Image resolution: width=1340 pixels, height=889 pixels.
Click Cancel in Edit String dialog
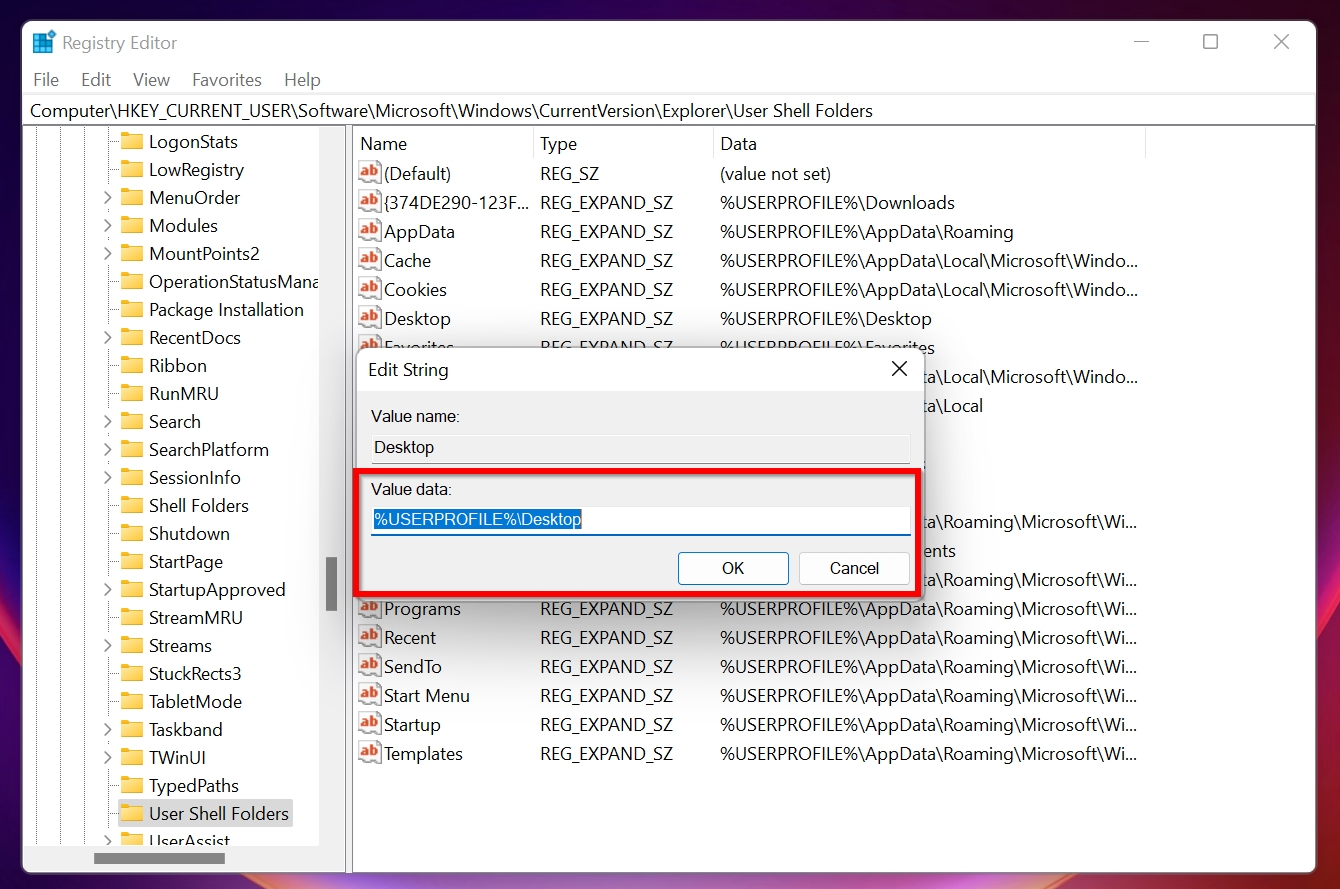854,568
